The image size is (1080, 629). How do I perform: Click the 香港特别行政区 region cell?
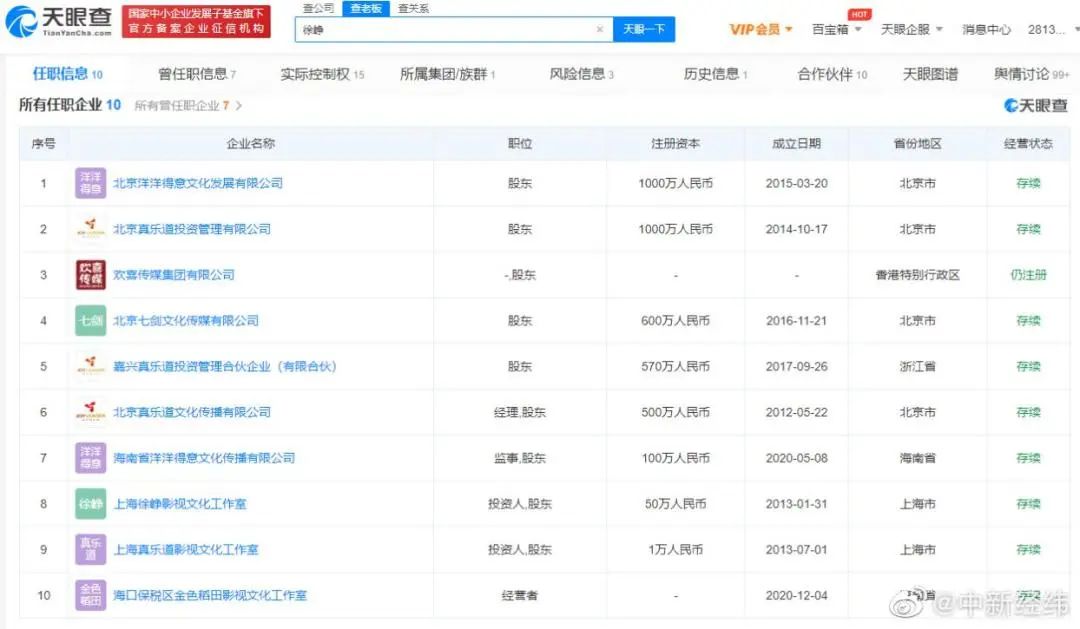click(x=917, y=275)
